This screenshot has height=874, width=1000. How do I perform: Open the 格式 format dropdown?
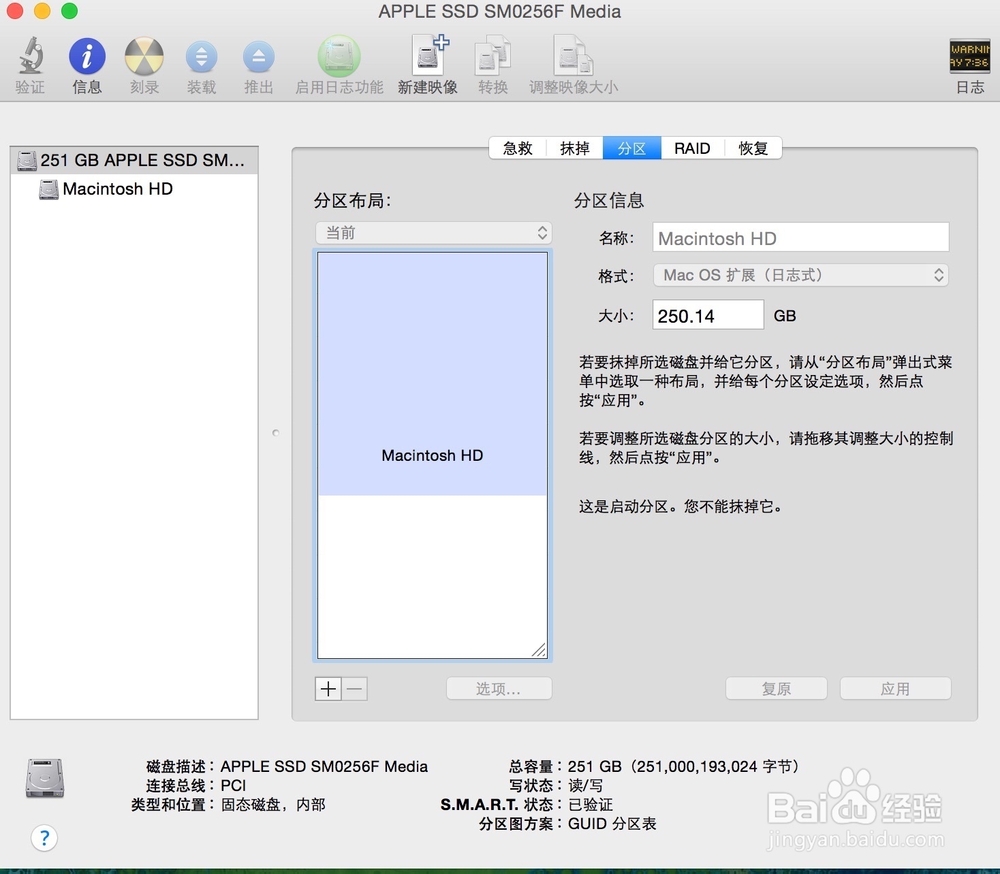click(800, 274)
